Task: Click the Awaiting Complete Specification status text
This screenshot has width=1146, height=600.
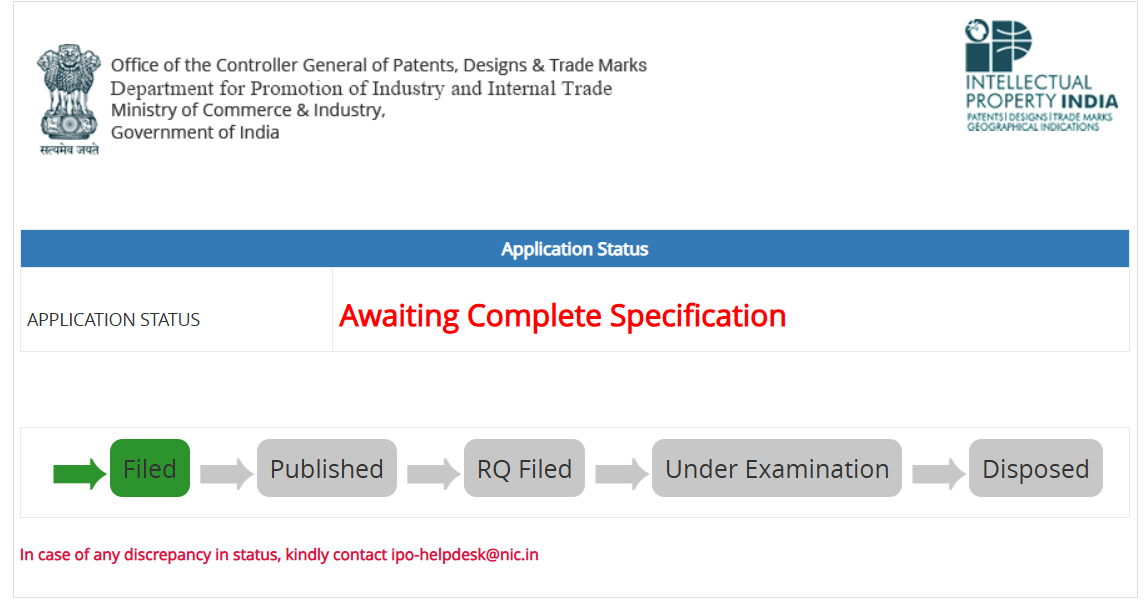Action: tap(562, 316)
